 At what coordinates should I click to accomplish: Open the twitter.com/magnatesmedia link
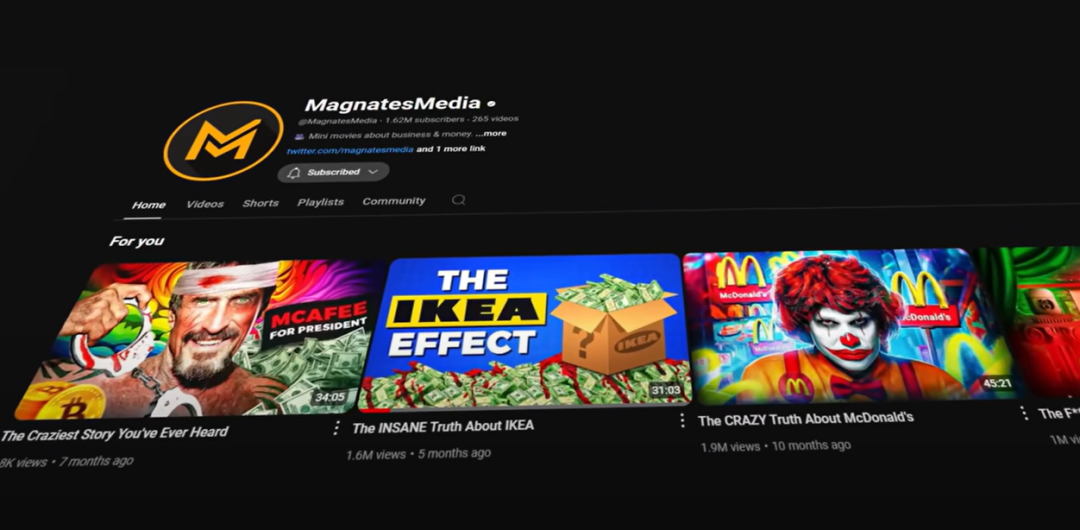point(350,150)
